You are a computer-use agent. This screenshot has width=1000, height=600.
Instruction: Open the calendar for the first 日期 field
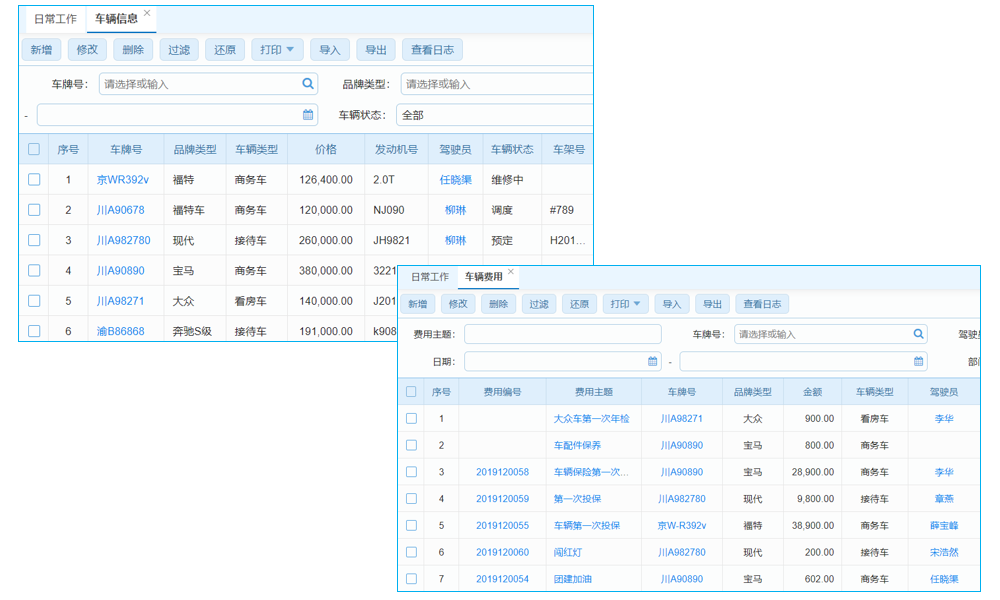click(x=651, y=361)
